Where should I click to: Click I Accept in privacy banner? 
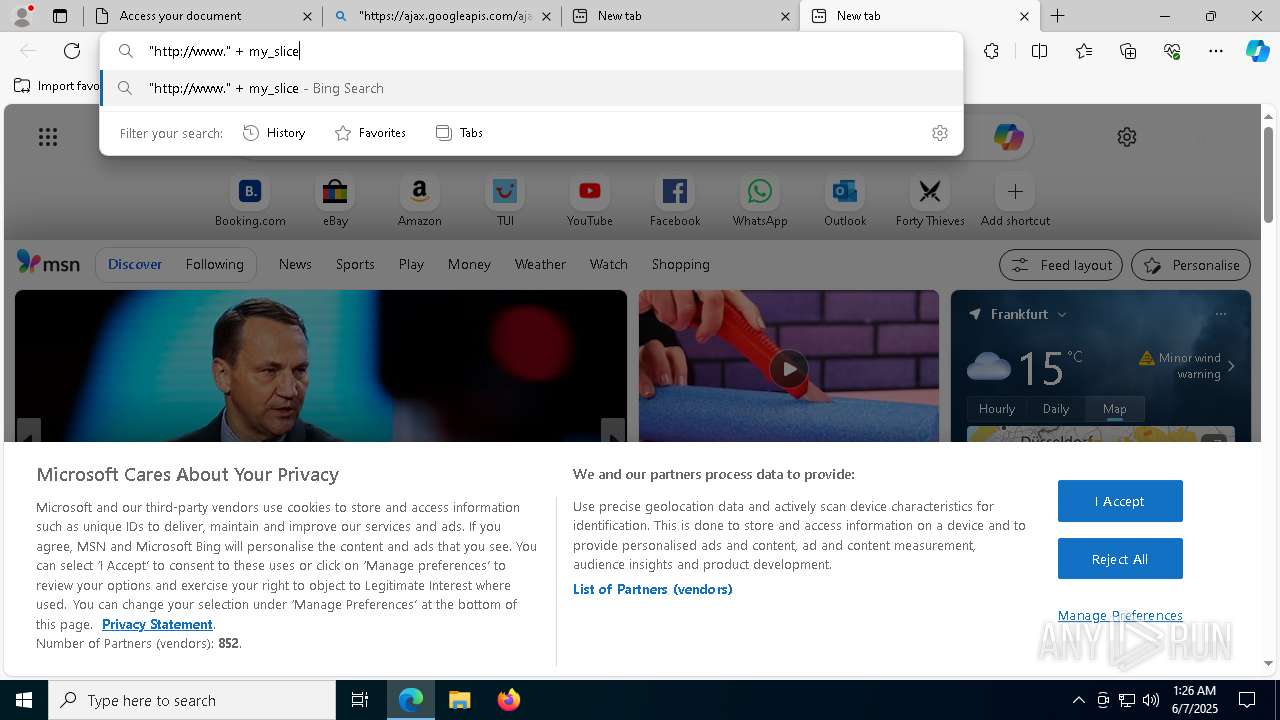pos(1120,501)
